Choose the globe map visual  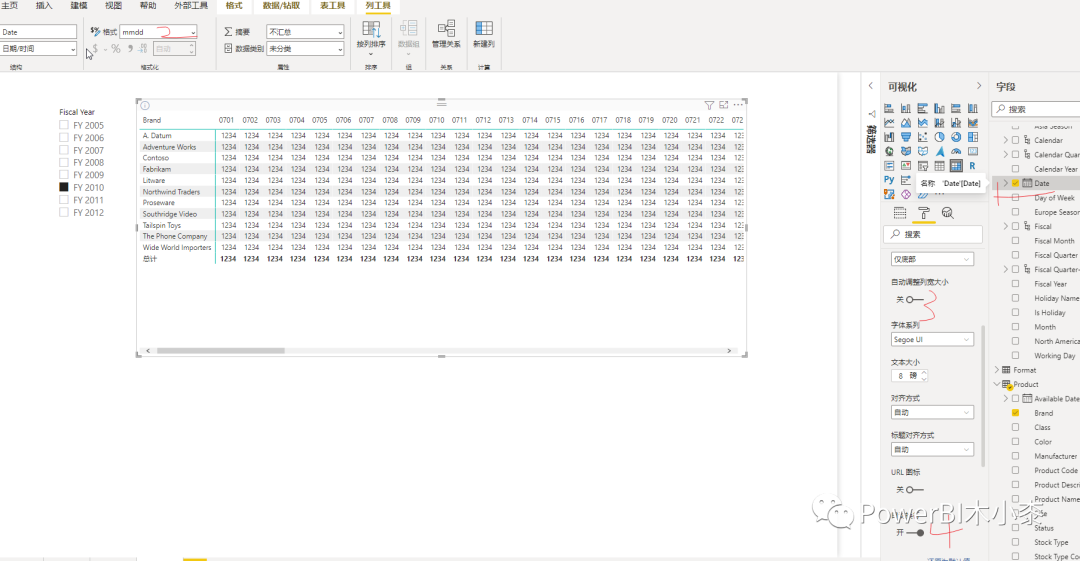click(x=889, y=152)
